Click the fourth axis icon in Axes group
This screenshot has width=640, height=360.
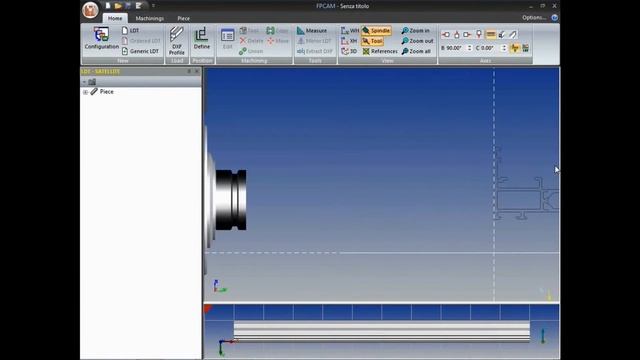click(x=479, y=35)
